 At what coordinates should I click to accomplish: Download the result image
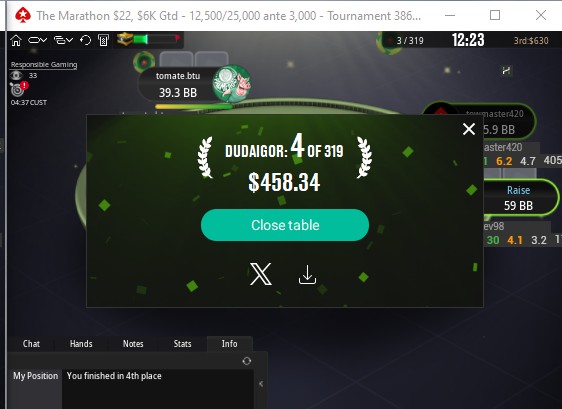[x=307, y=275]
